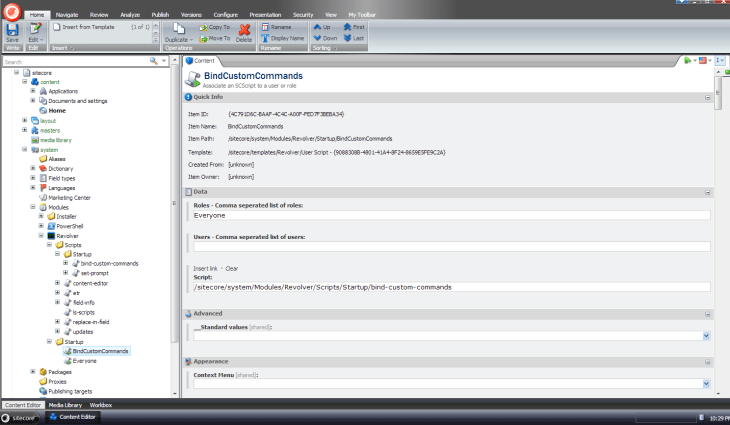Image resolution: width=730 pixels, height=425 pixels.
Task: Click the Users input field
Action: coord(452,247)
